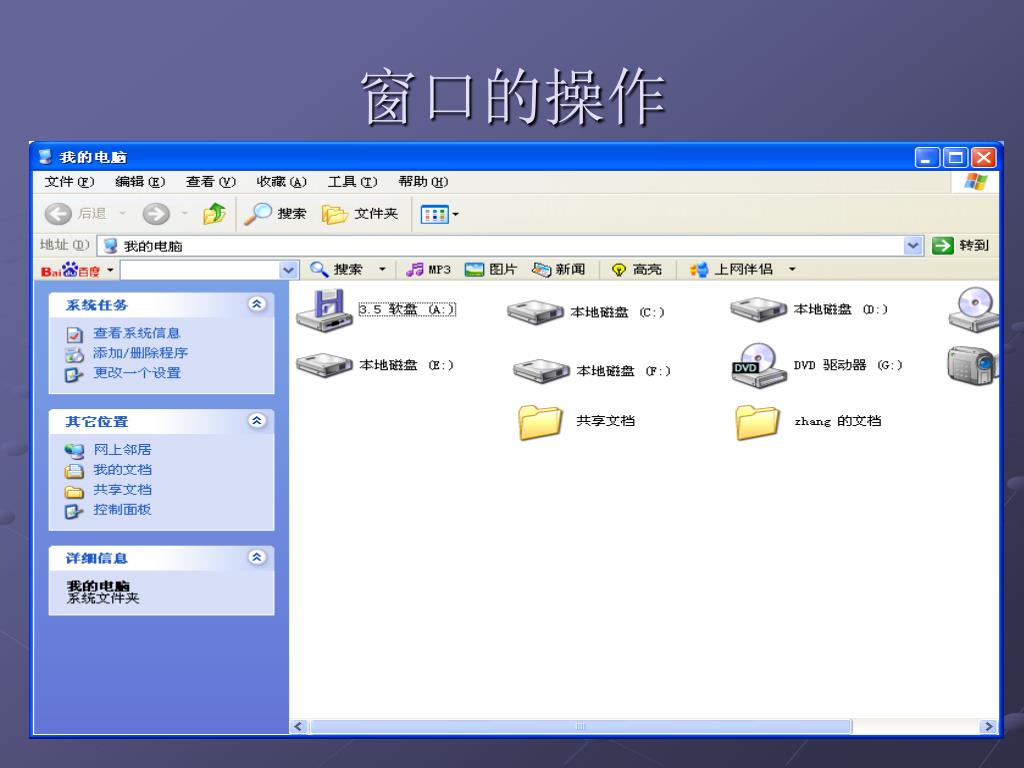This screenshot has height=768, width=1024.
Task: Open views dropdown arrow
Action: coord(456,214)
